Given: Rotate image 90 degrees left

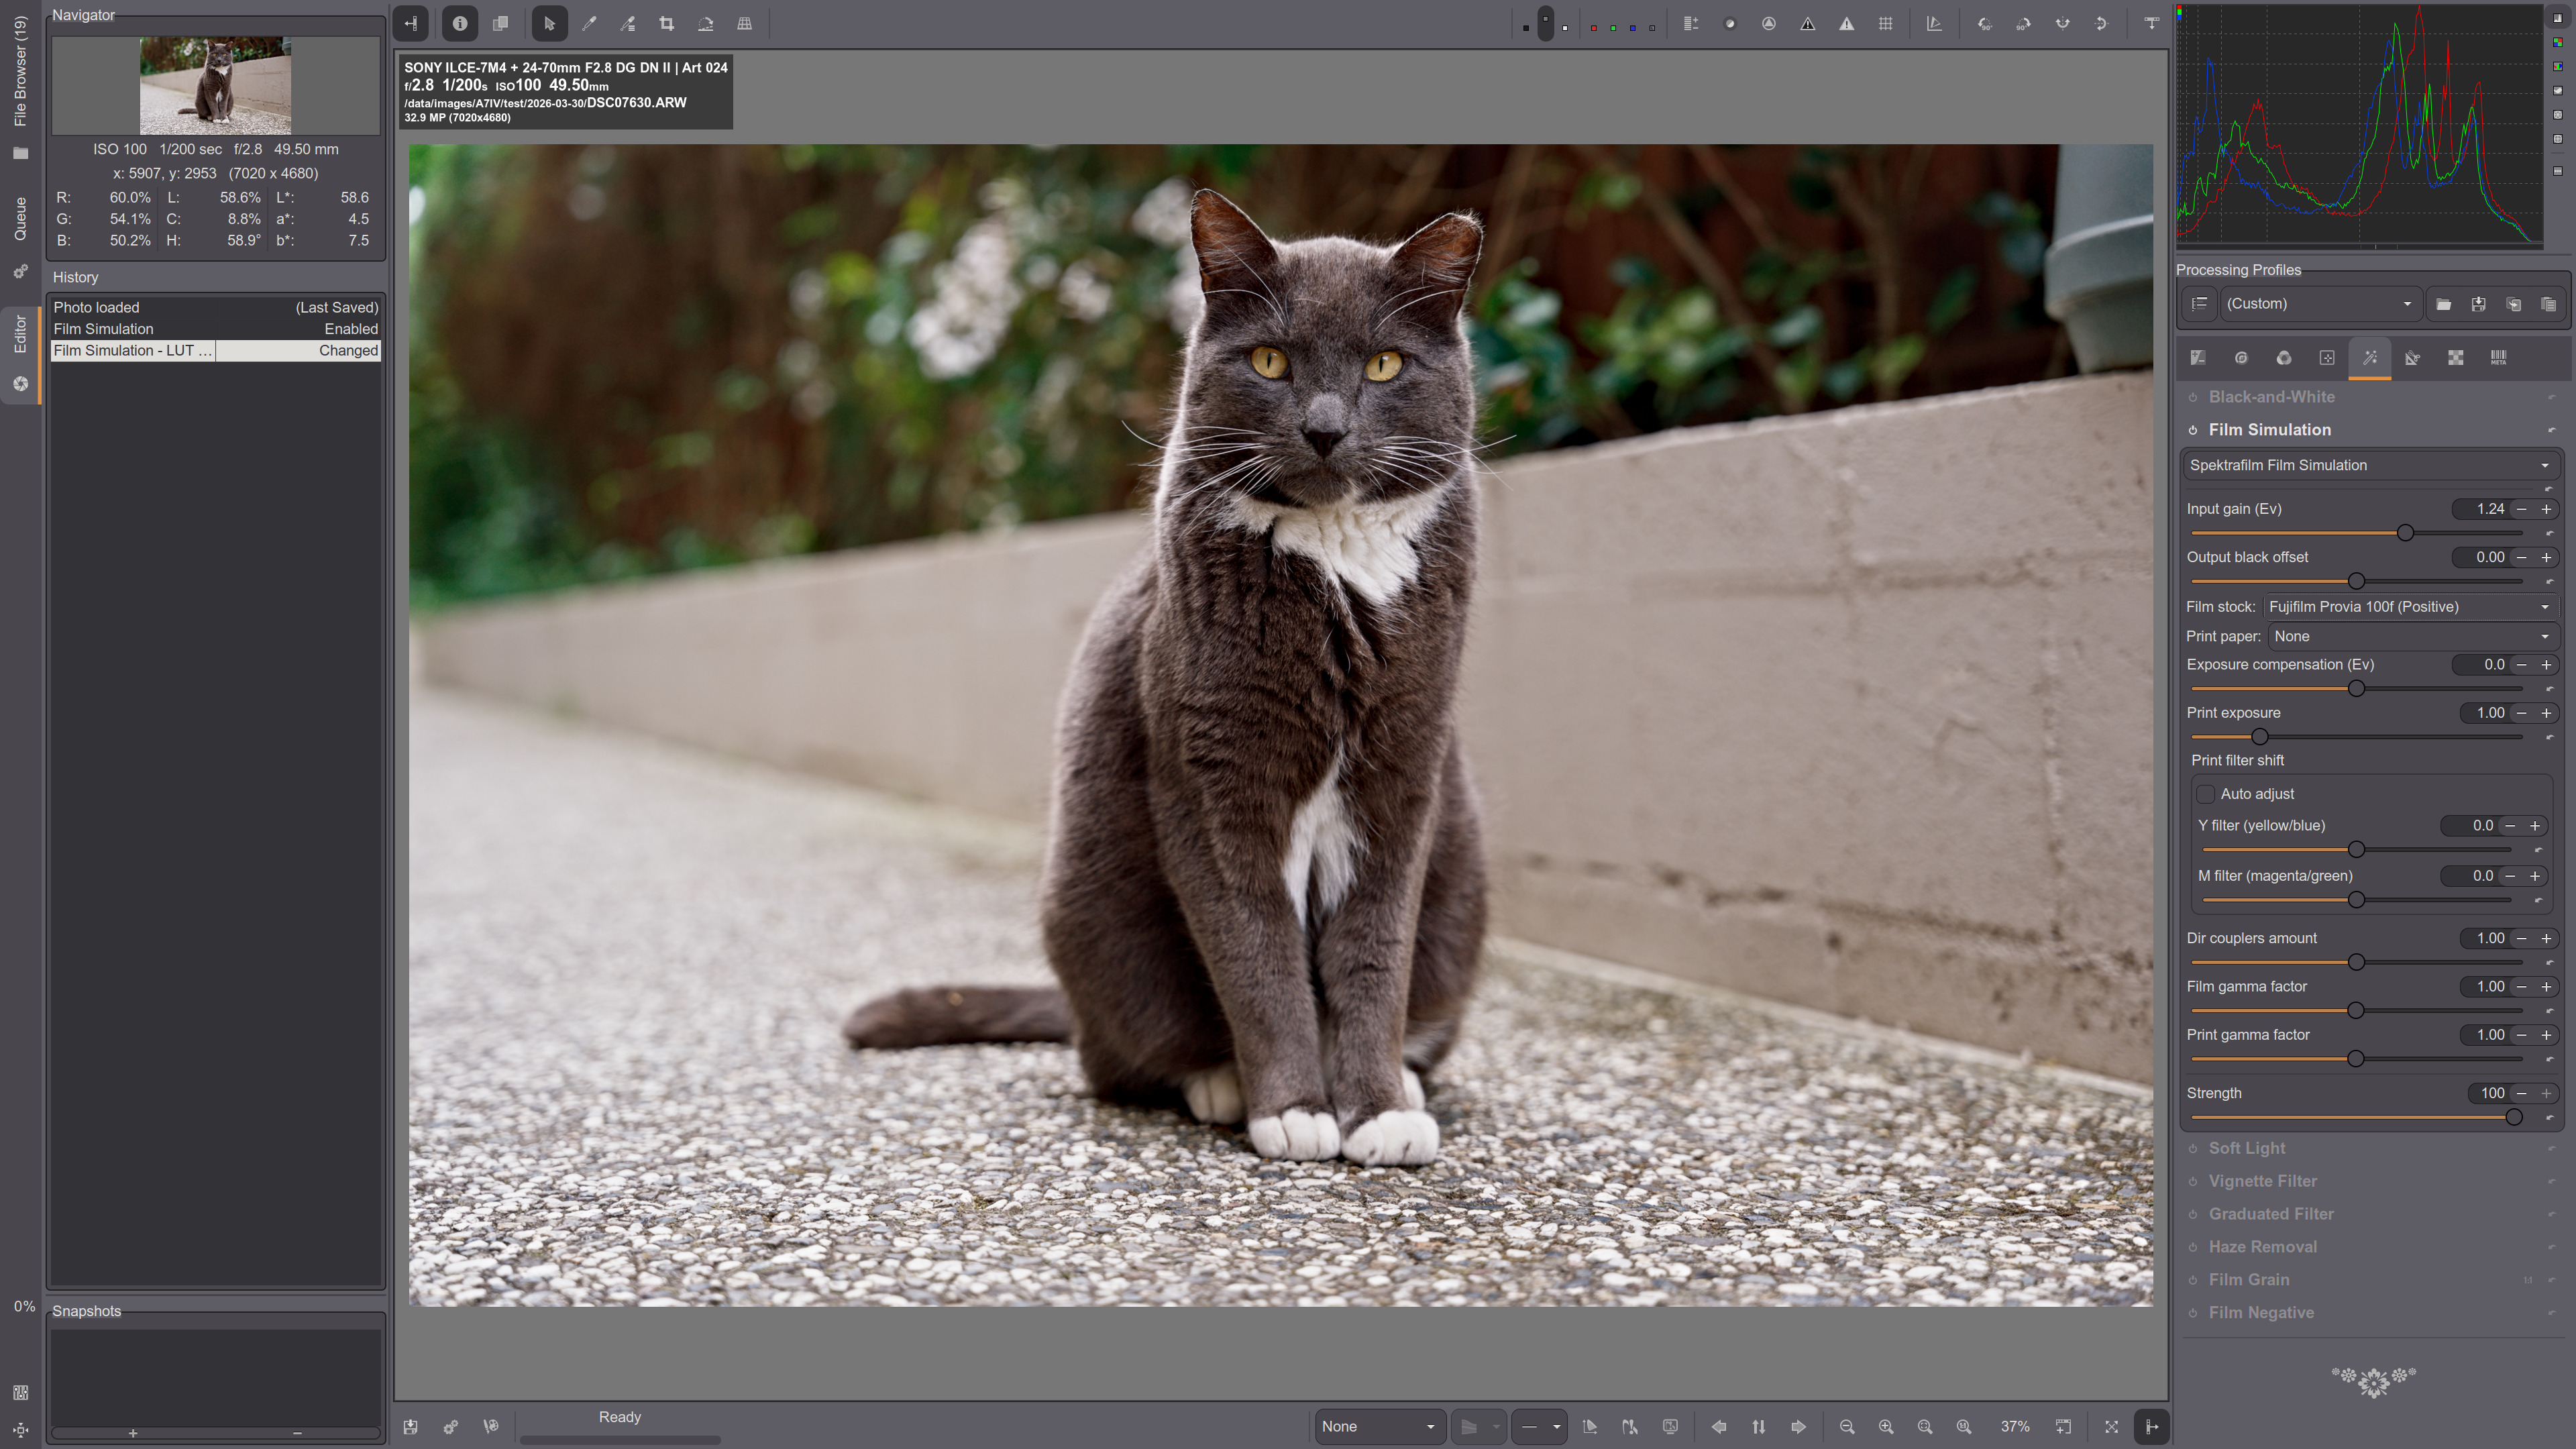Looking at the screenshot, I should tap(1984, 24).
